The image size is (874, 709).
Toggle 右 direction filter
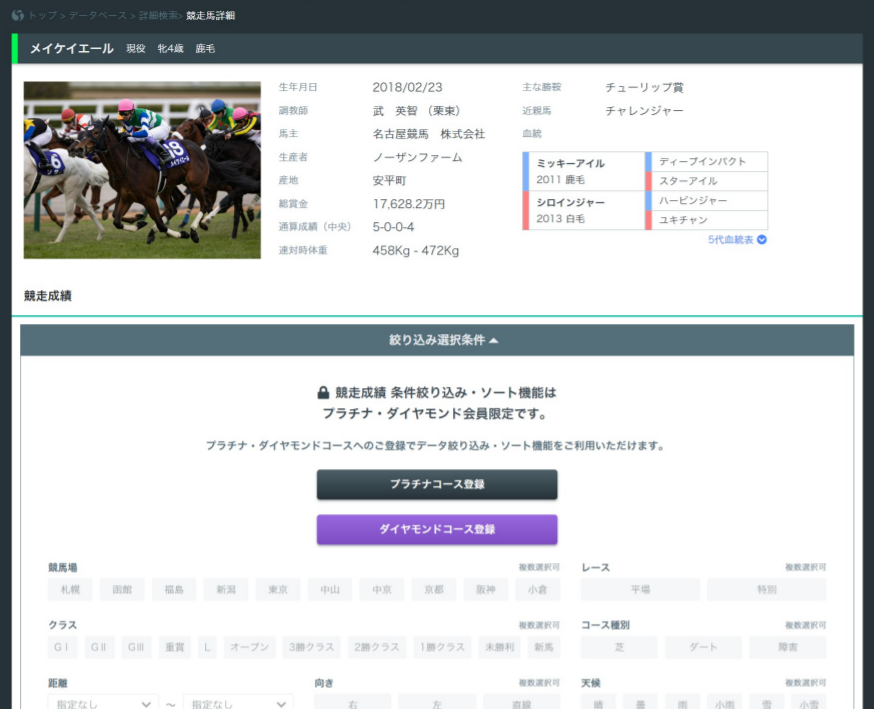(353, 702)
